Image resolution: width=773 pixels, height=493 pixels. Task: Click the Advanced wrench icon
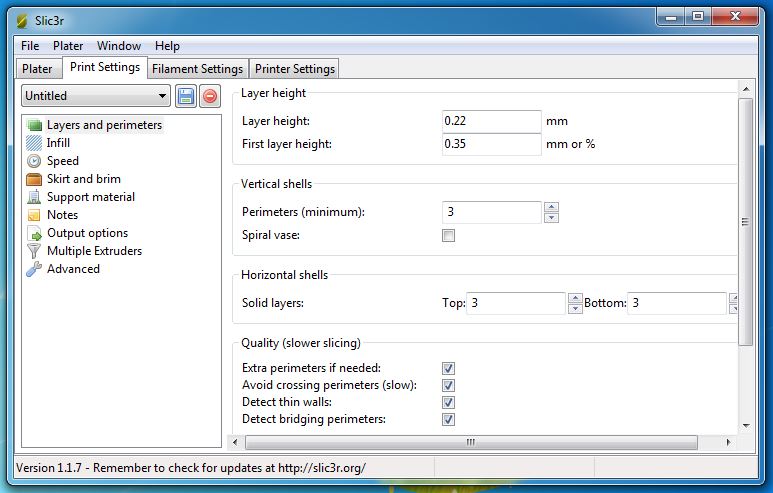(34, 269)
